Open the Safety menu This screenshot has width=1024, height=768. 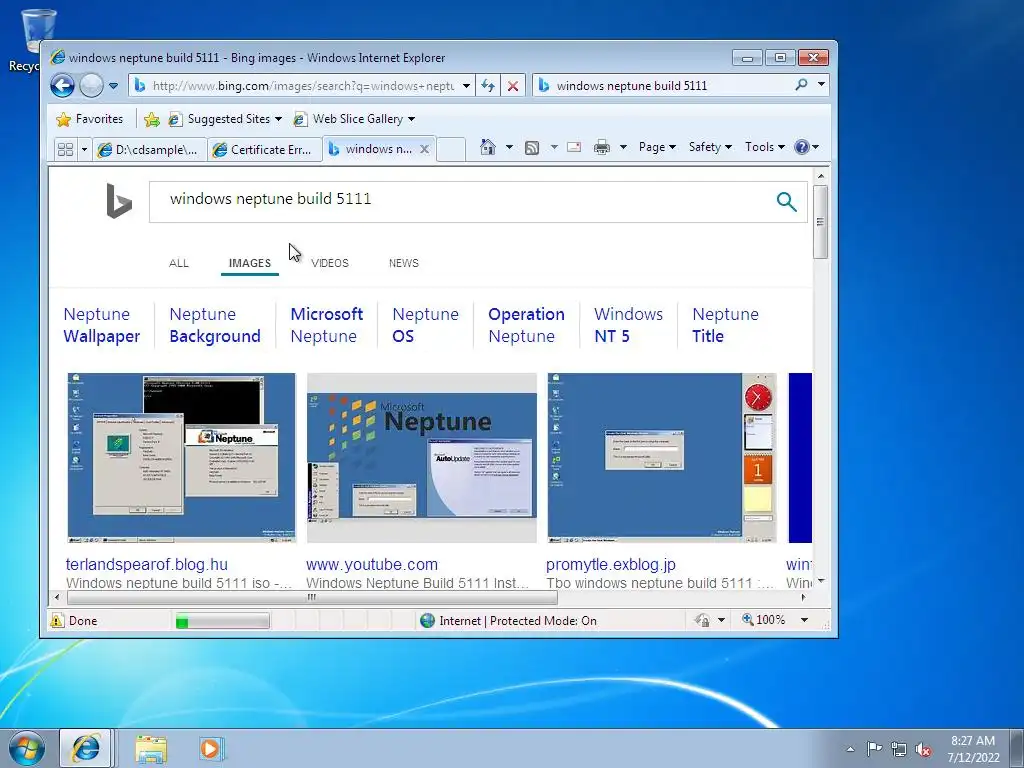click(x=710, y=147)
